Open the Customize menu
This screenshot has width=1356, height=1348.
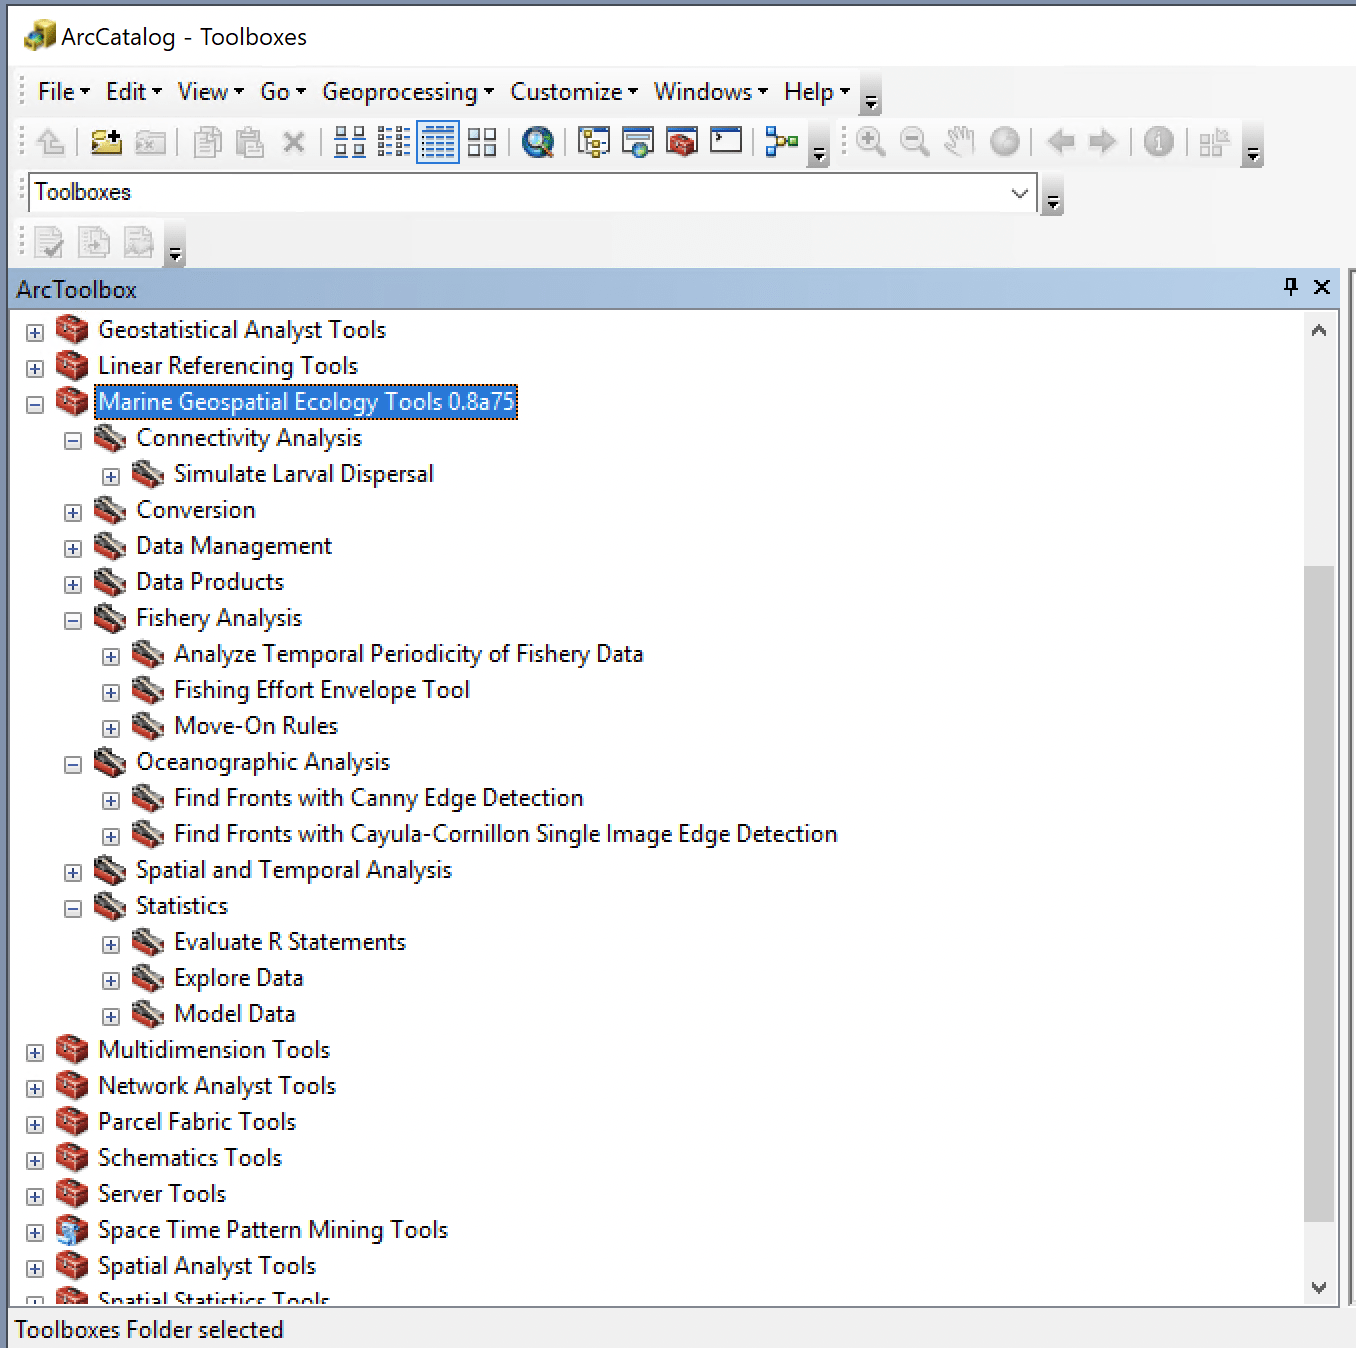click(574, 92)
